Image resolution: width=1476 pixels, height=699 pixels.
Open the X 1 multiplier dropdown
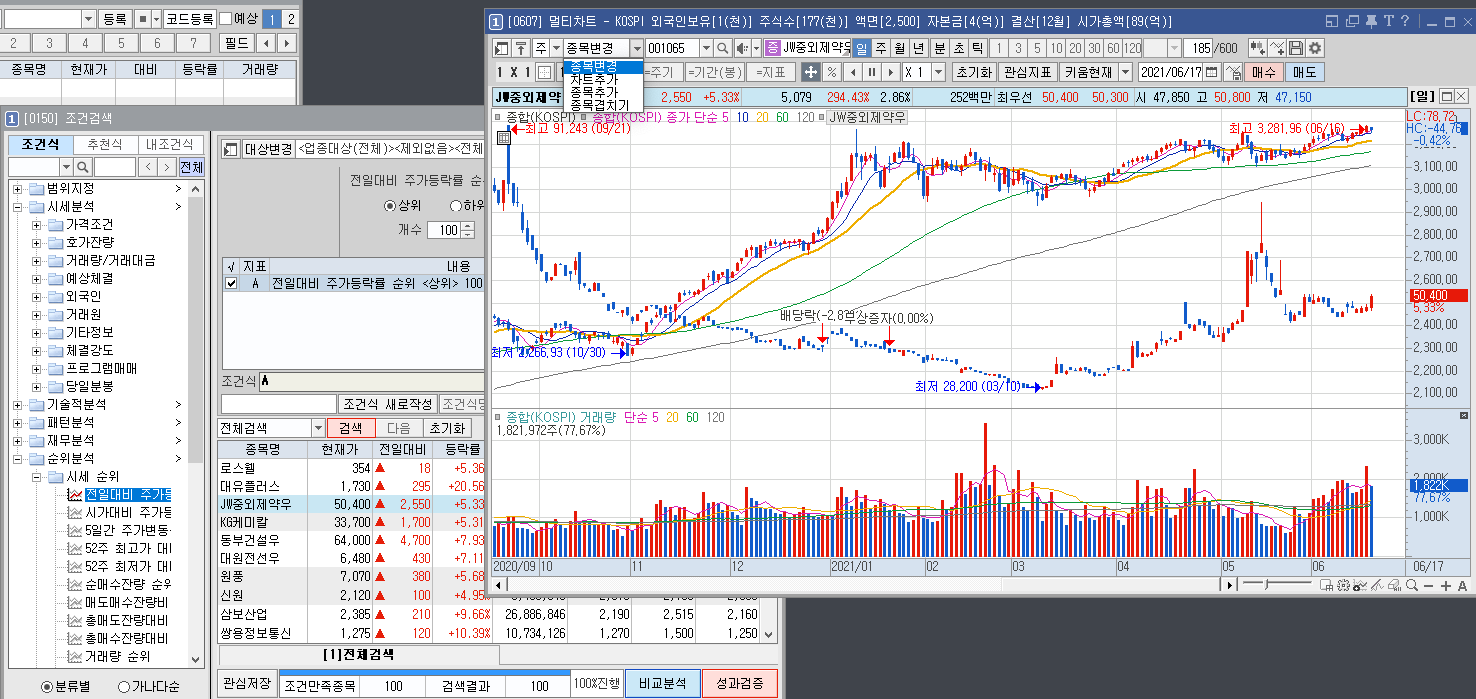(938, 72)
